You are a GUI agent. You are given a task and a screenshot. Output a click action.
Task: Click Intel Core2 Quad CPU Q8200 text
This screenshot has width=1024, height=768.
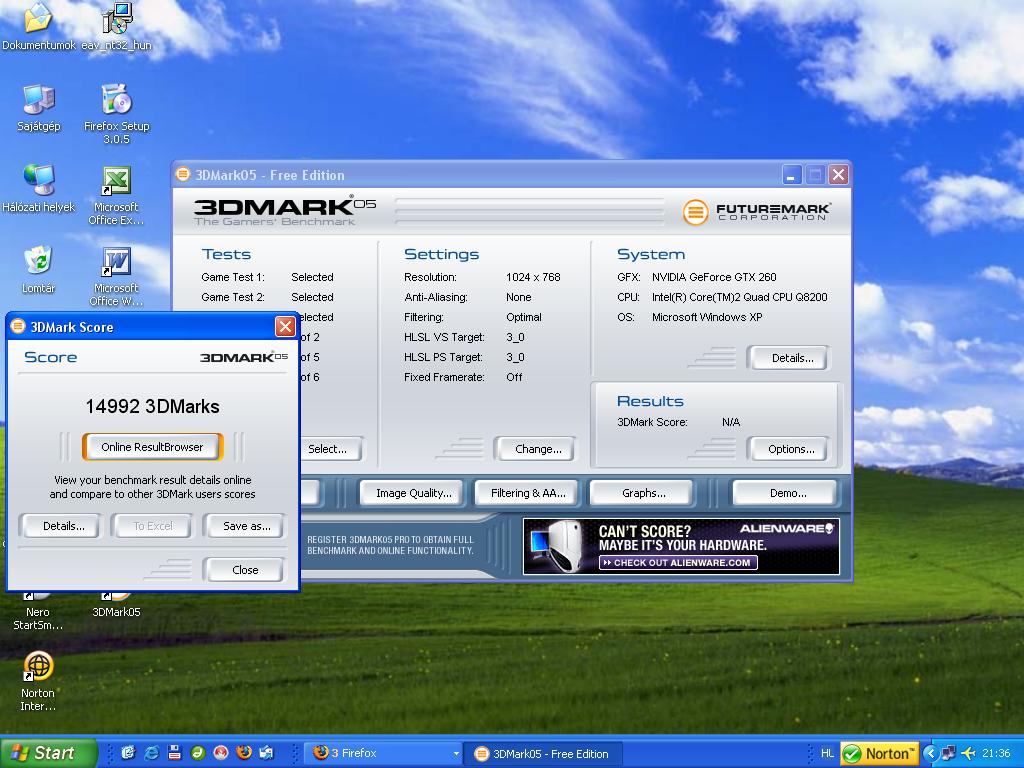click(x=739, y=297)
